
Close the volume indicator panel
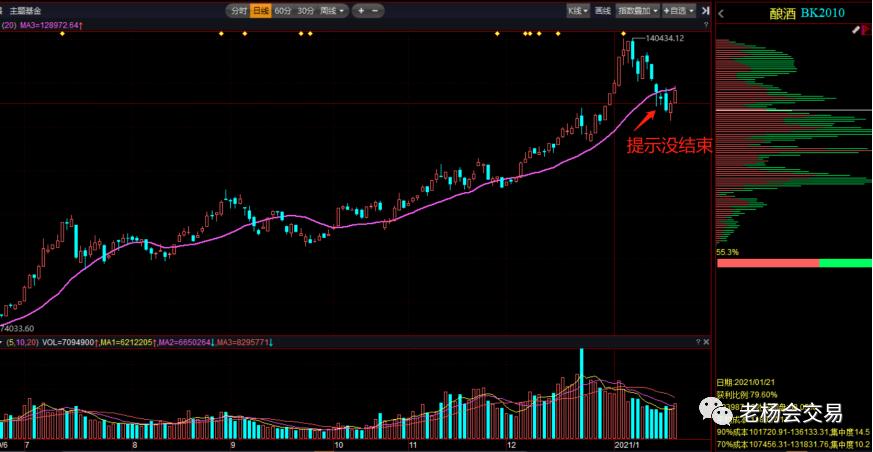pyautogui.click(x=707, y=341)
